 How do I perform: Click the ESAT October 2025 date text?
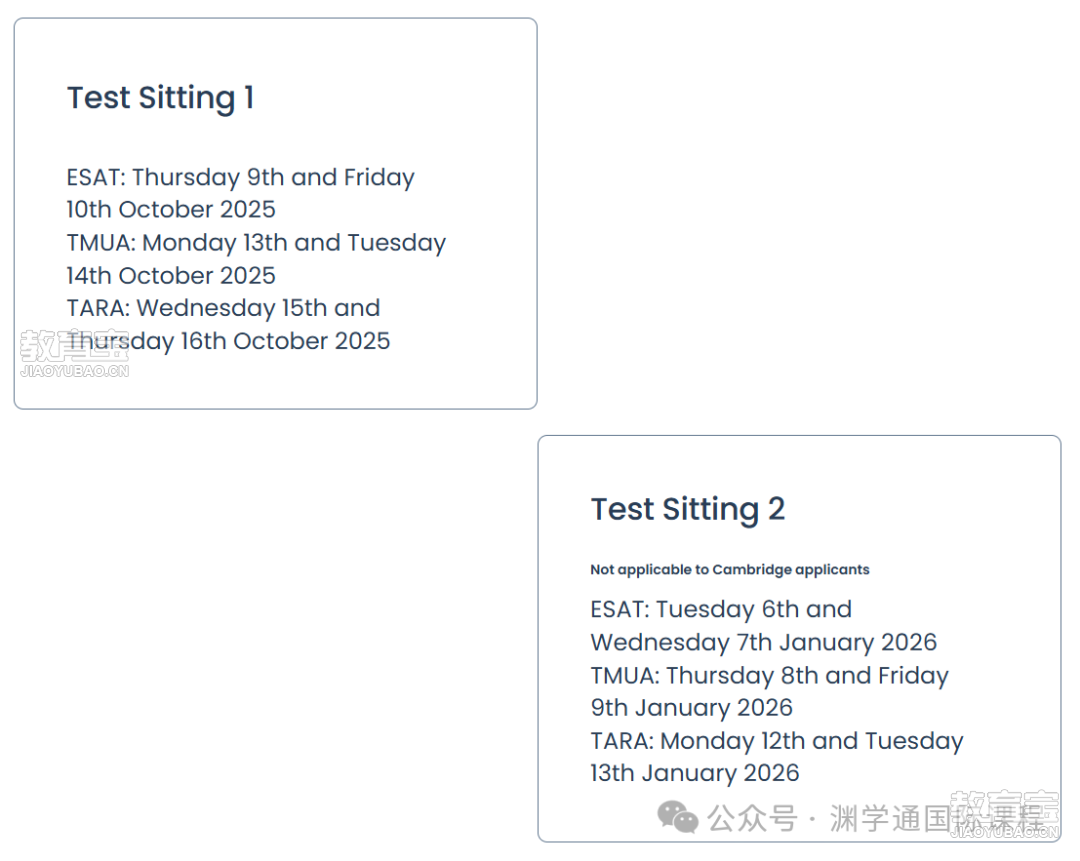pos(240,194)
